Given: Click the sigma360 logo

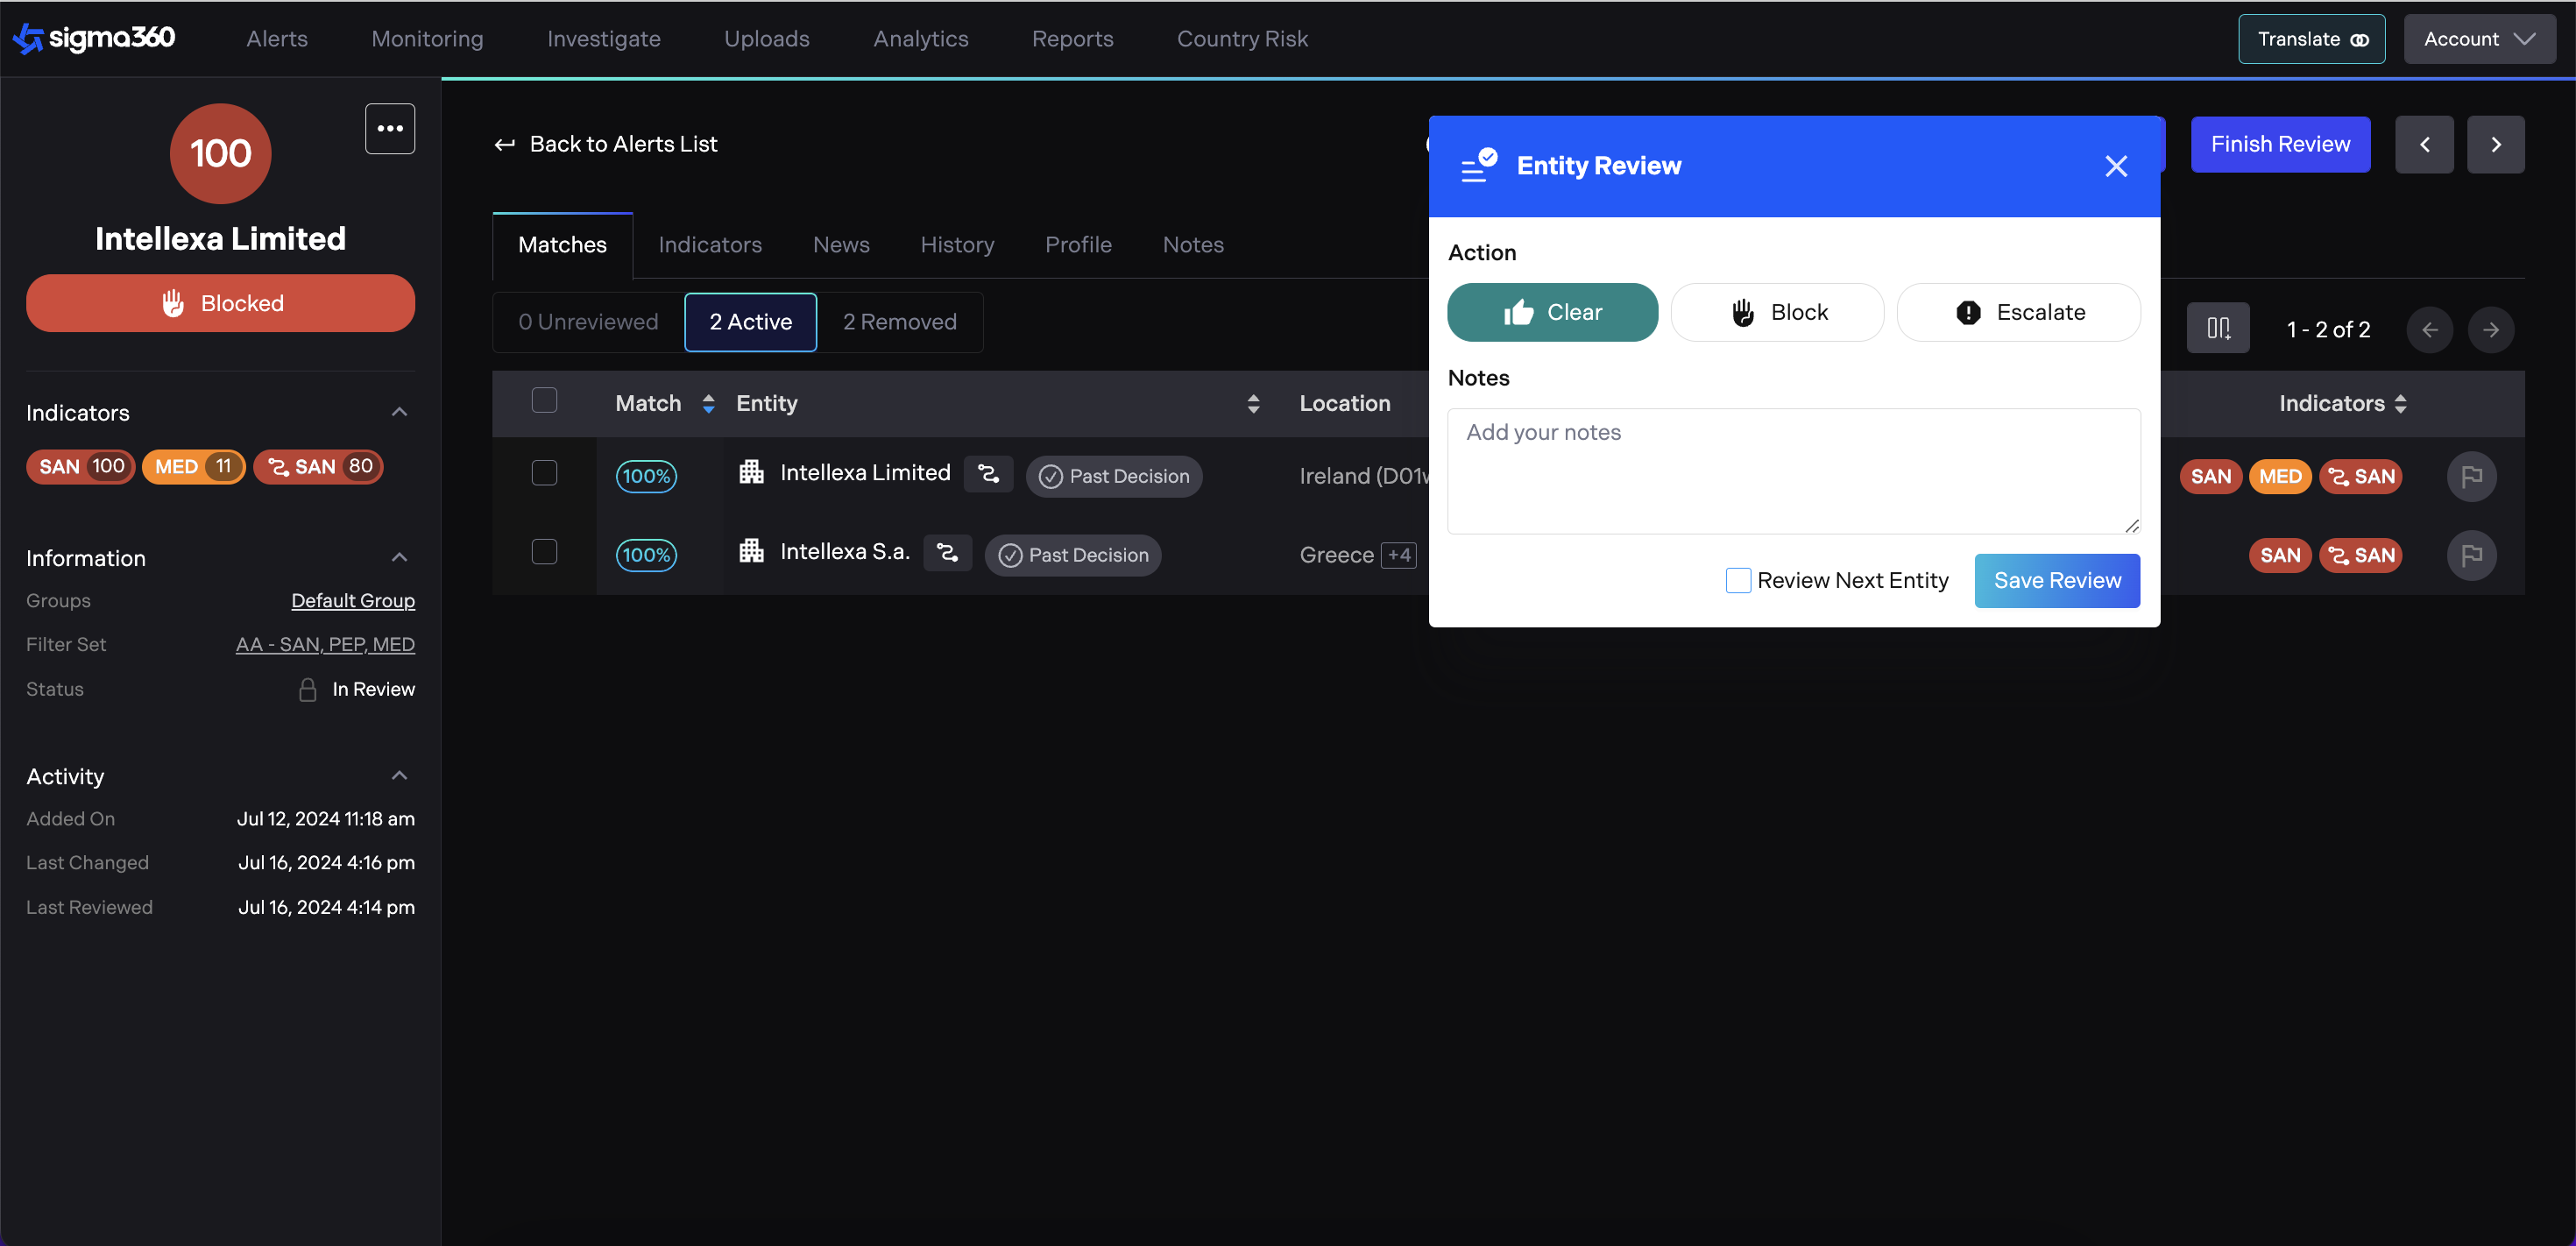Looking at the screenshot, I should coord(94,38).
